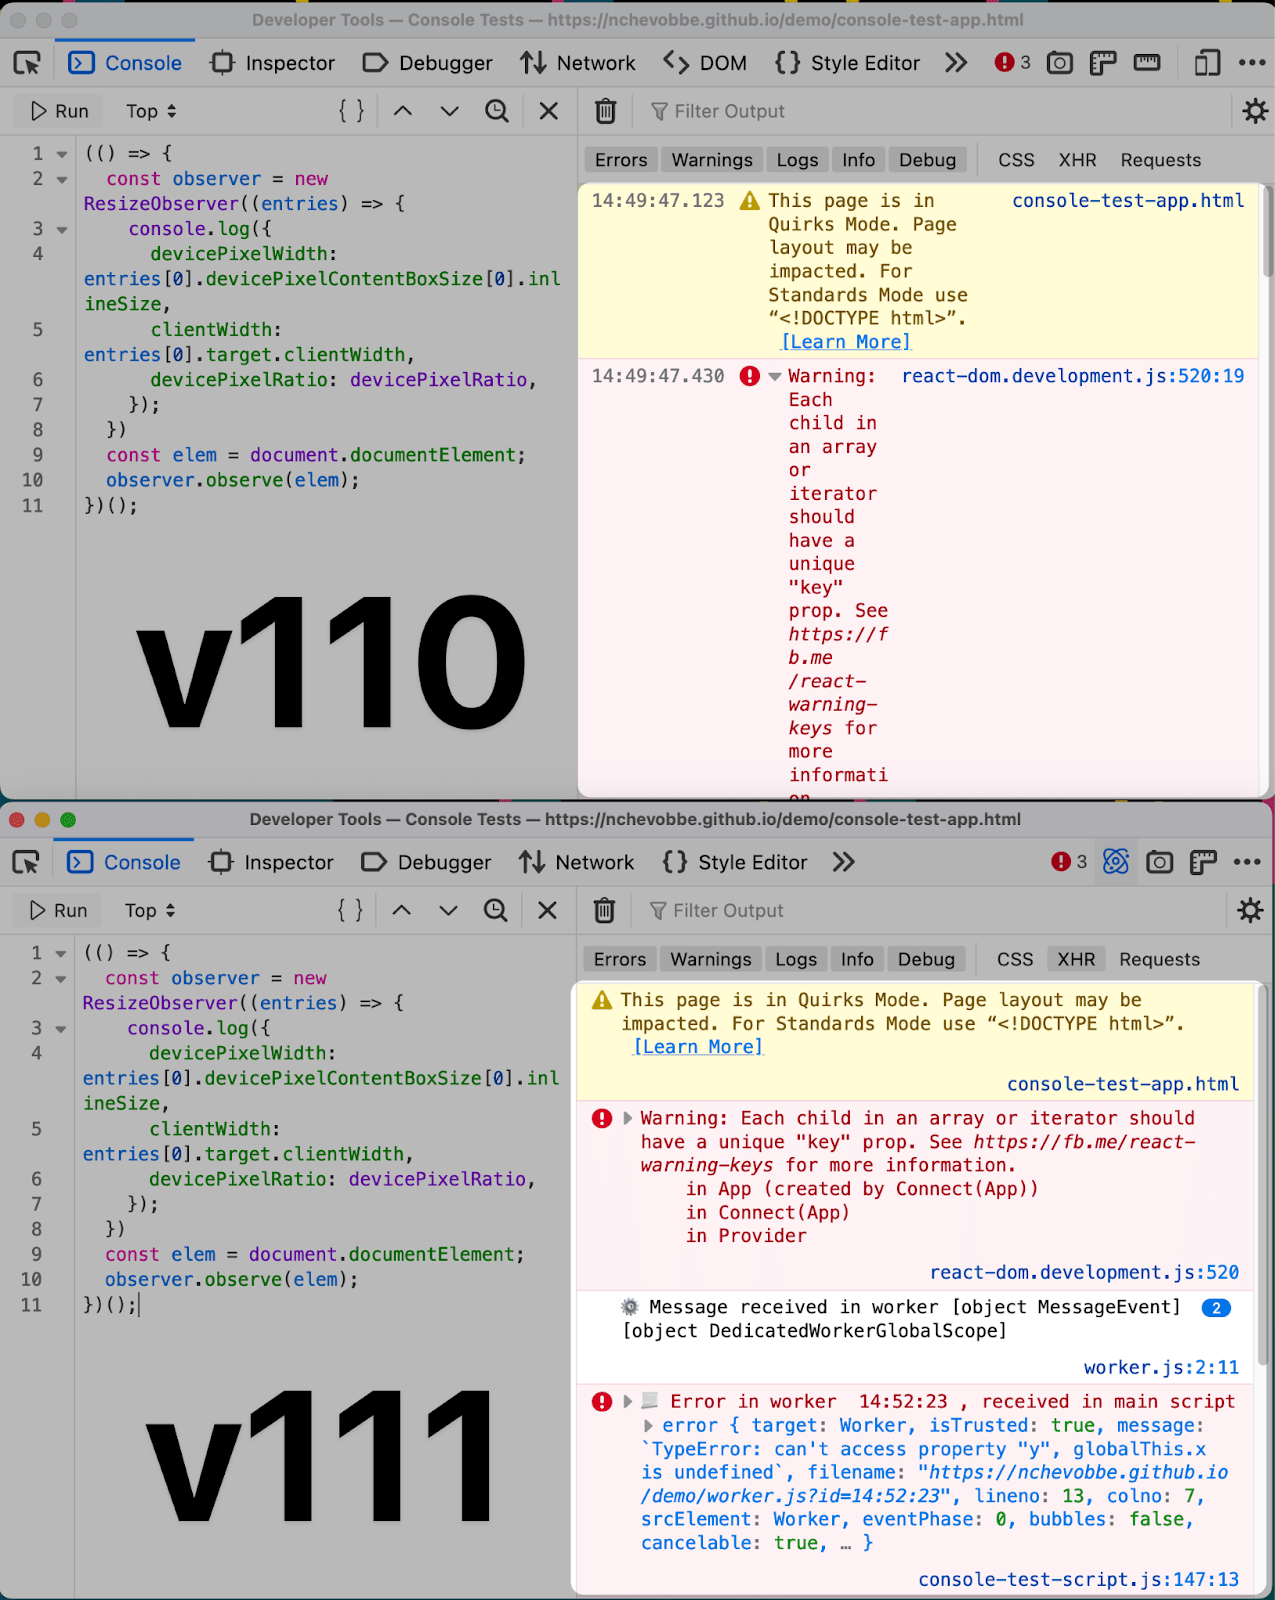Viewport: 1275px width, 1600px height.
Task: Open Learn More link in v111 console
Action: tap(698, 1047)
